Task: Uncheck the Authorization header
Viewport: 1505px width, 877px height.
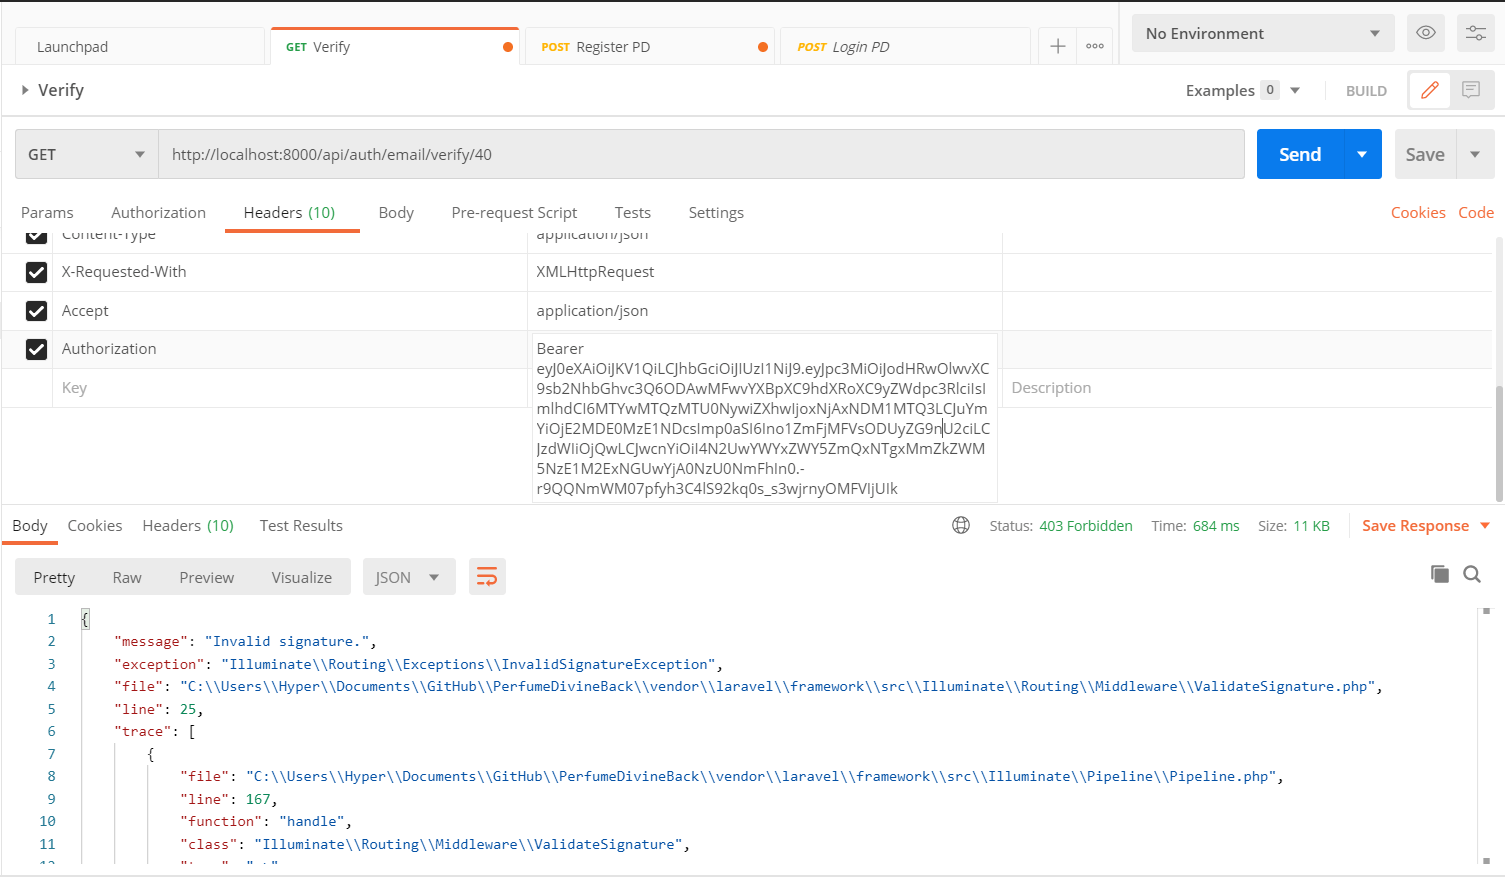Action: click(36, 349)
